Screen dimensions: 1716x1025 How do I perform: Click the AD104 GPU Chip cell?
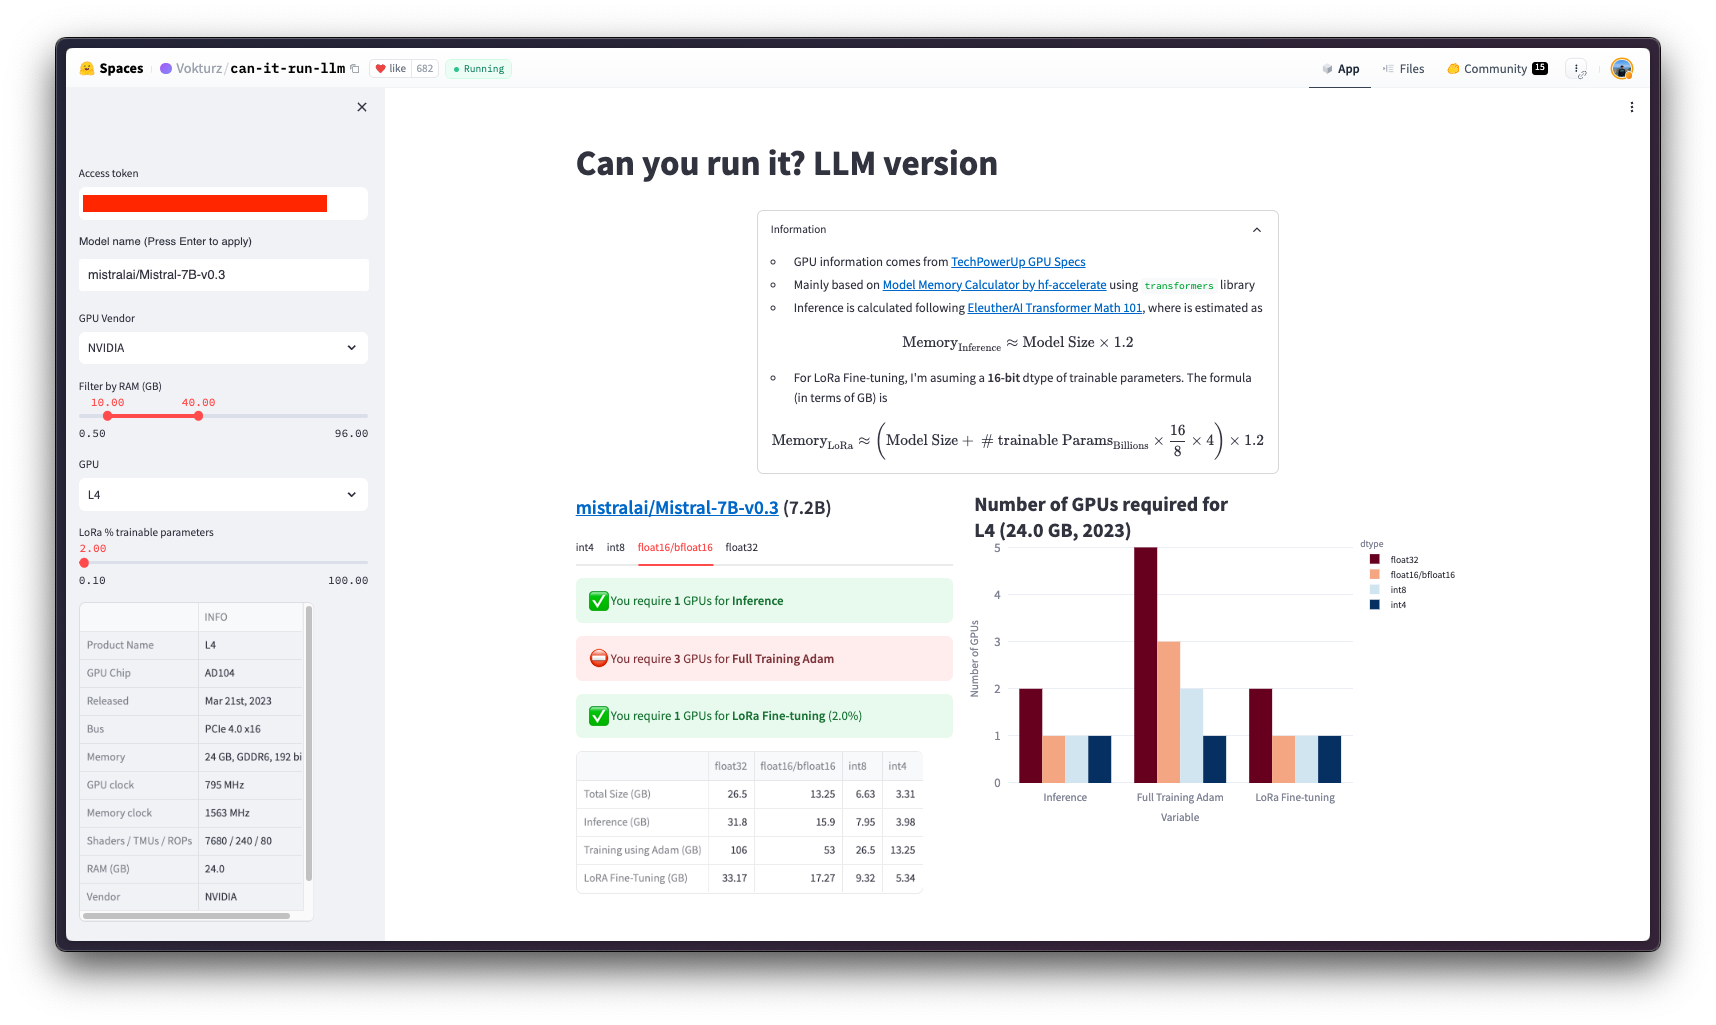pos(250,673)
